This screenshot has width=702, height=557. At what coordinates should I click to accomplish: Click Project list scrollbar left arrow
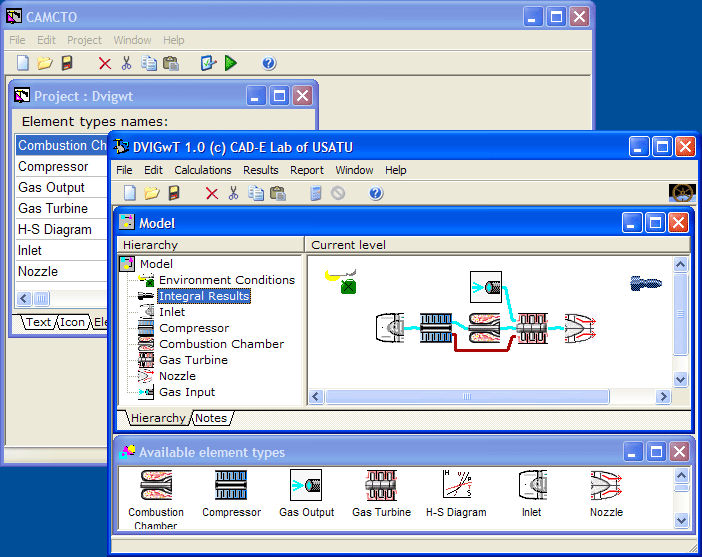coord(24,298)
